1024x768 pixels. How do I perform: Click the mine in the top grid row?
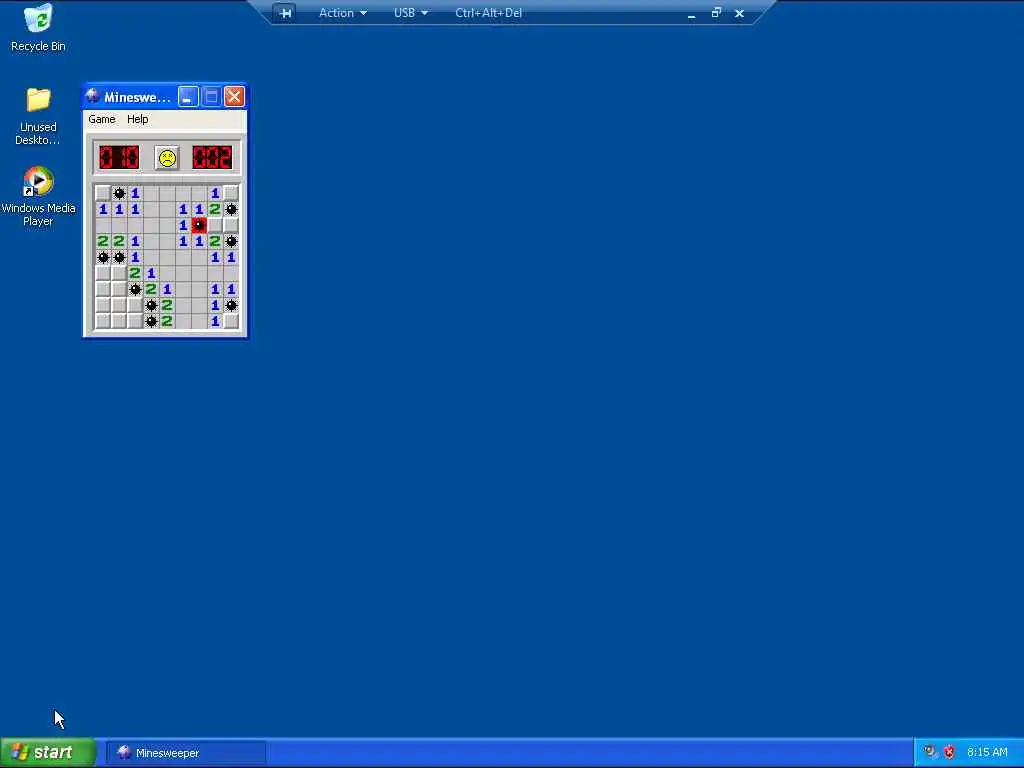(x=119, y=193)
